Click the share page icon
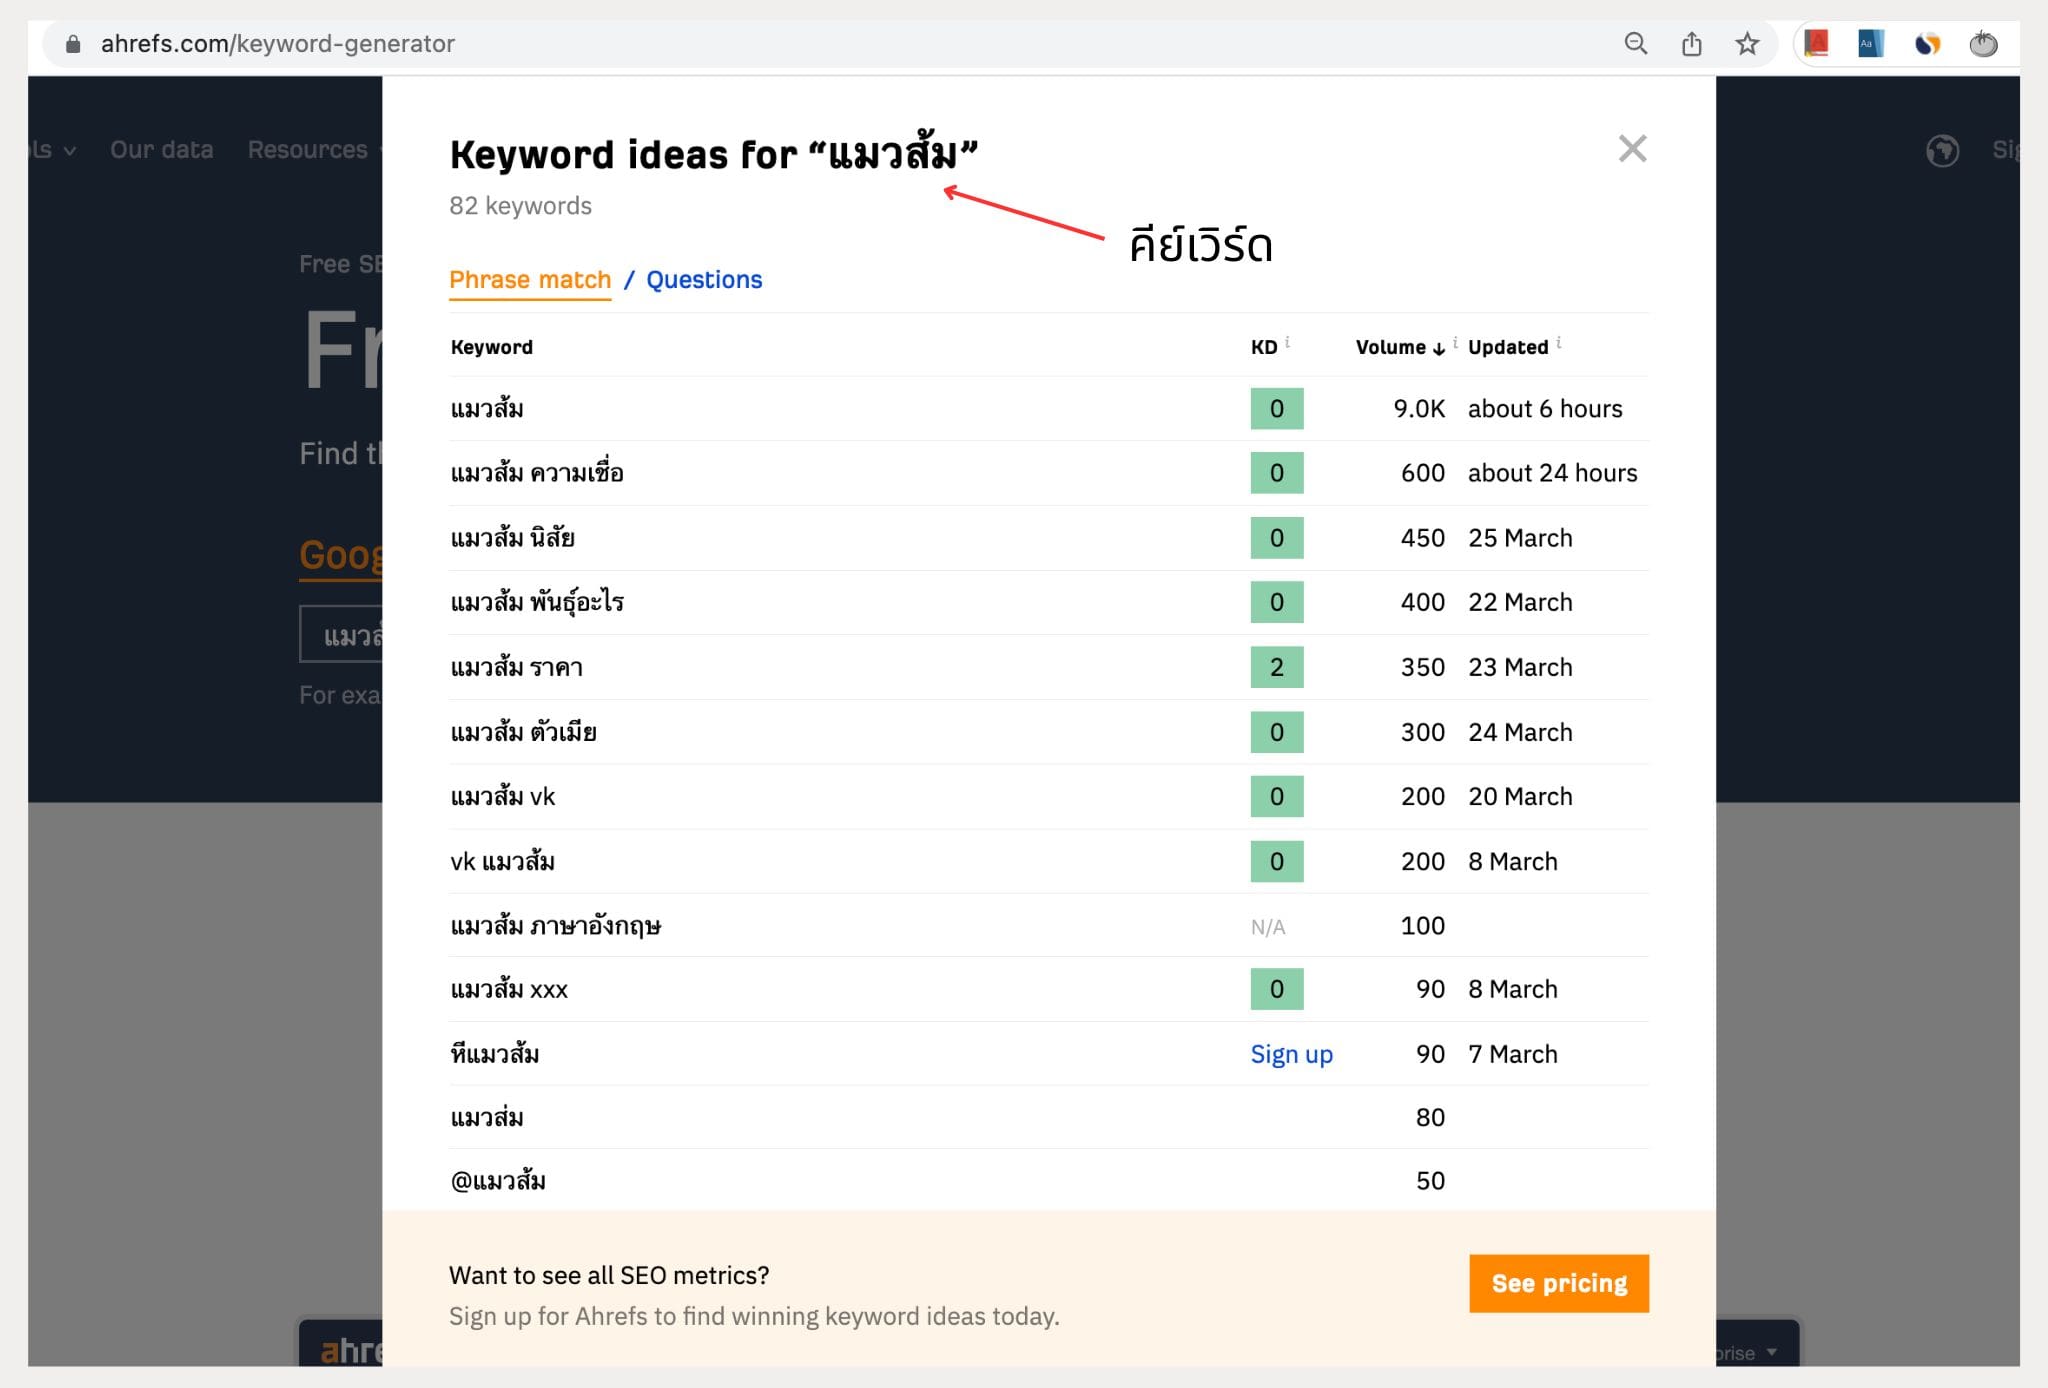The height and width of the screenshot is (1388, 2048). coord(1691,43)
